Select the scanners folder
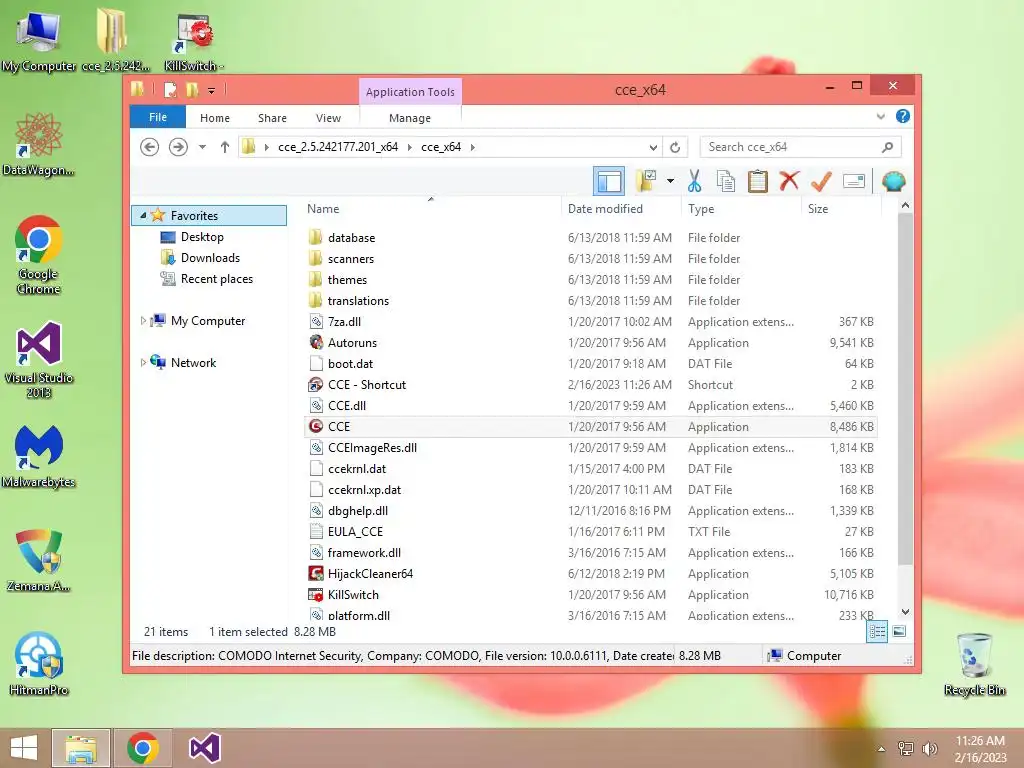The image size is (1024, 768). (x=351, y=259)
